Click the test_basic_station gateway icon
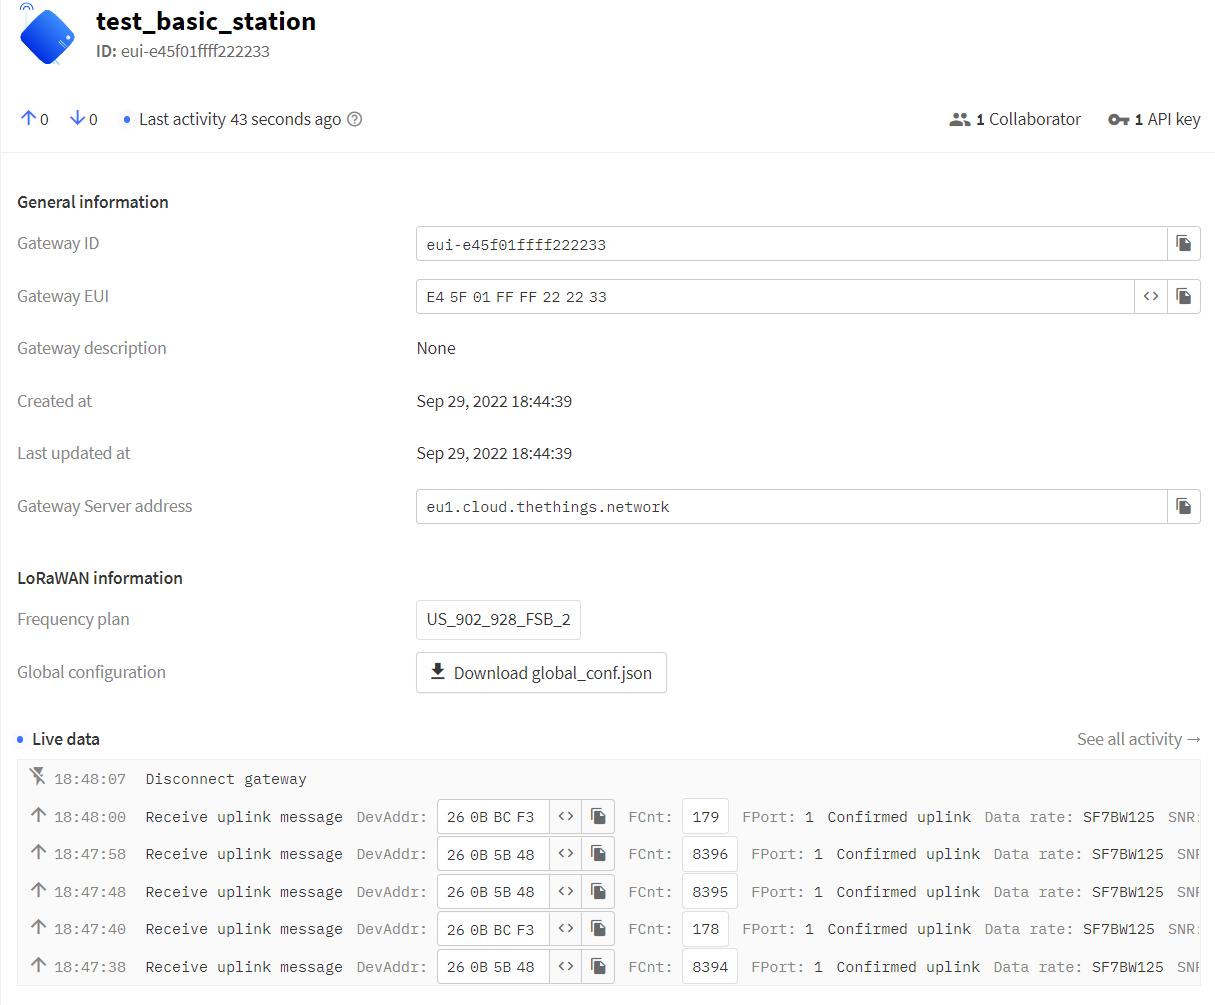Image resolution: width=1215 pixels, height=1005 pixels. click(x=47, y=37)
